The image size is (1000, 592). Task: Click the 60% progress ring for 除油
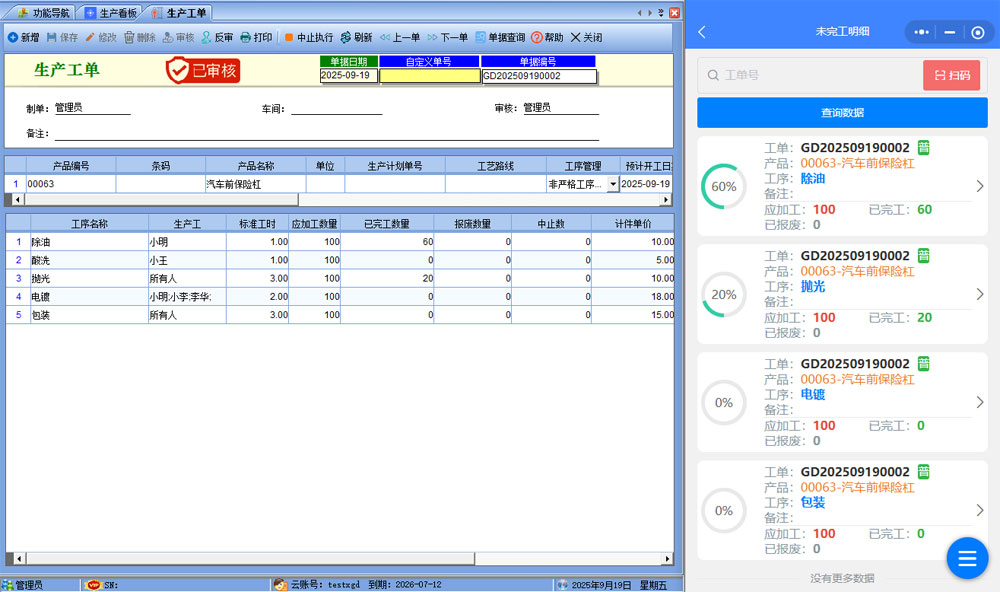724,187
